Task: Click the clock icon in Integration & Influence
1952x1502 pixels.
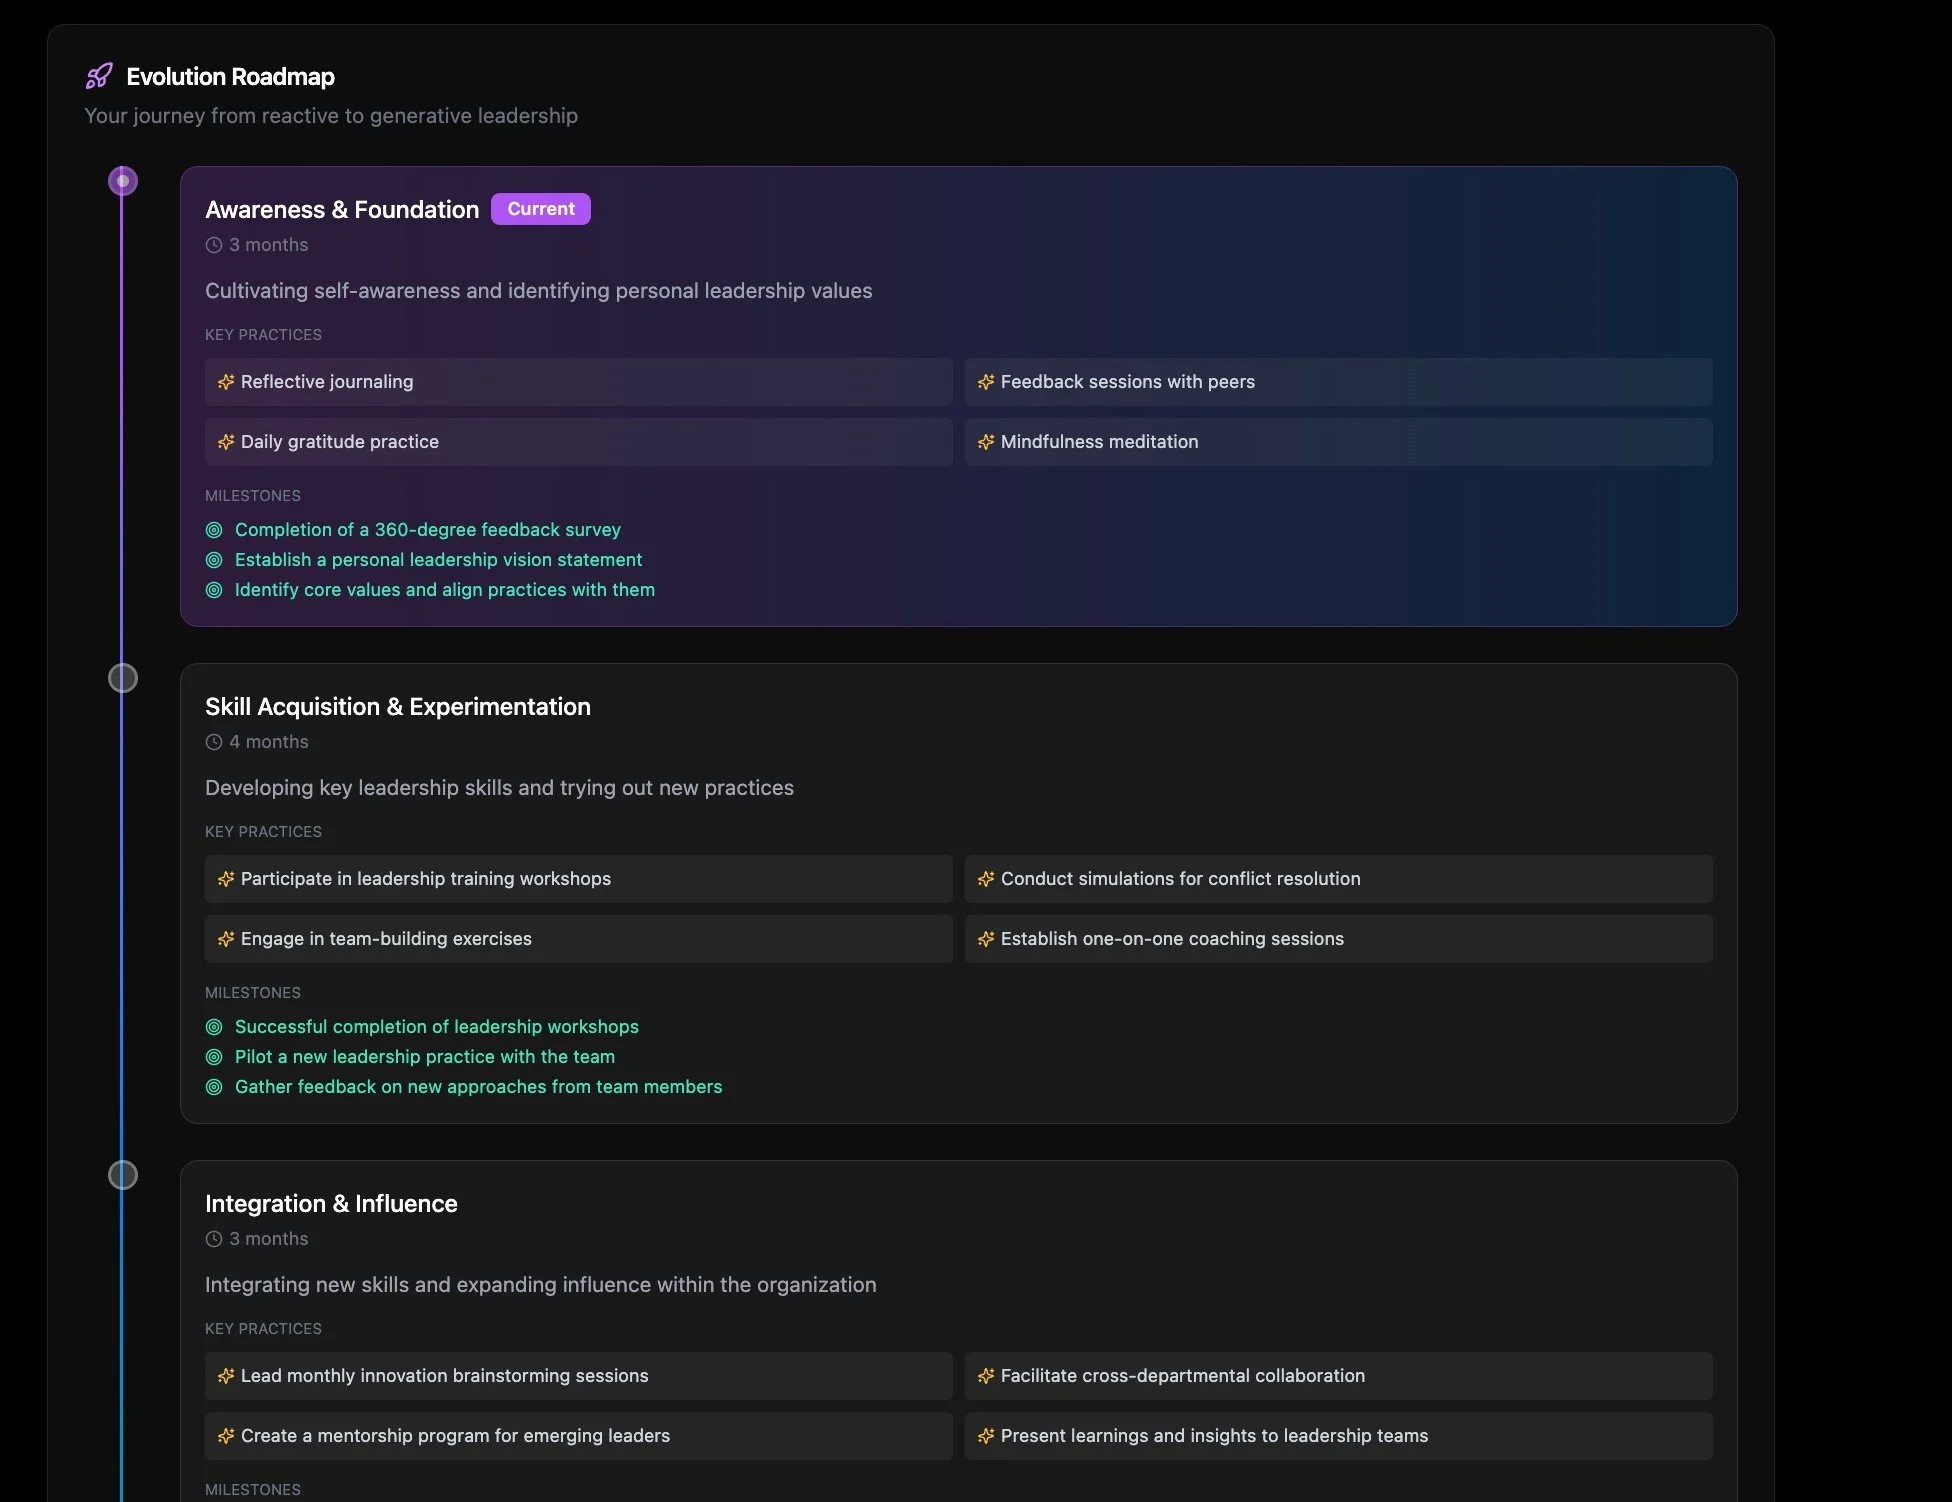Action: (x=214, y=1239)
